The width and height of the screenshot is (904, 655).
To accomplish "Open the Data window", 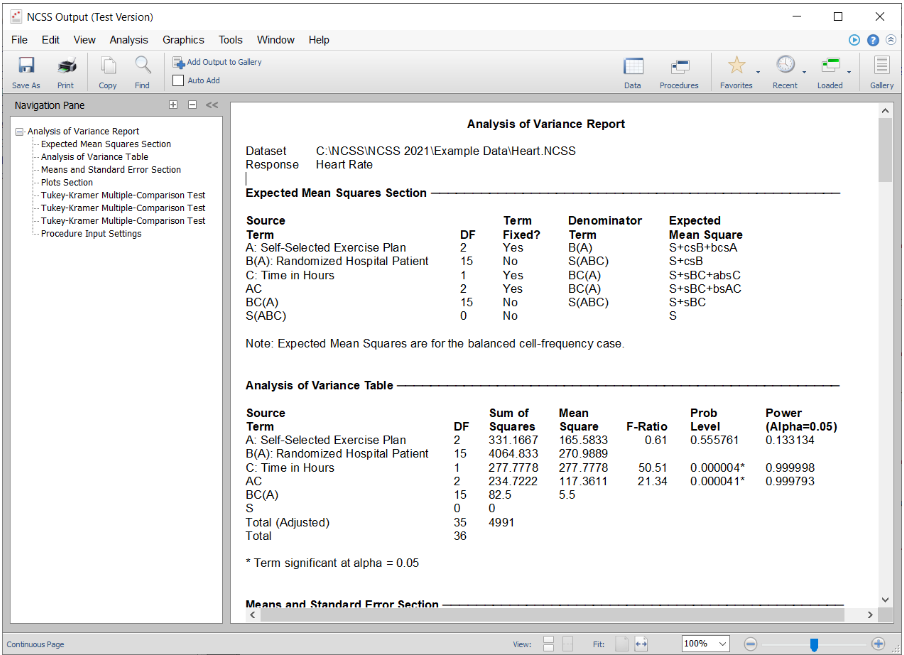I will [633, 67].
